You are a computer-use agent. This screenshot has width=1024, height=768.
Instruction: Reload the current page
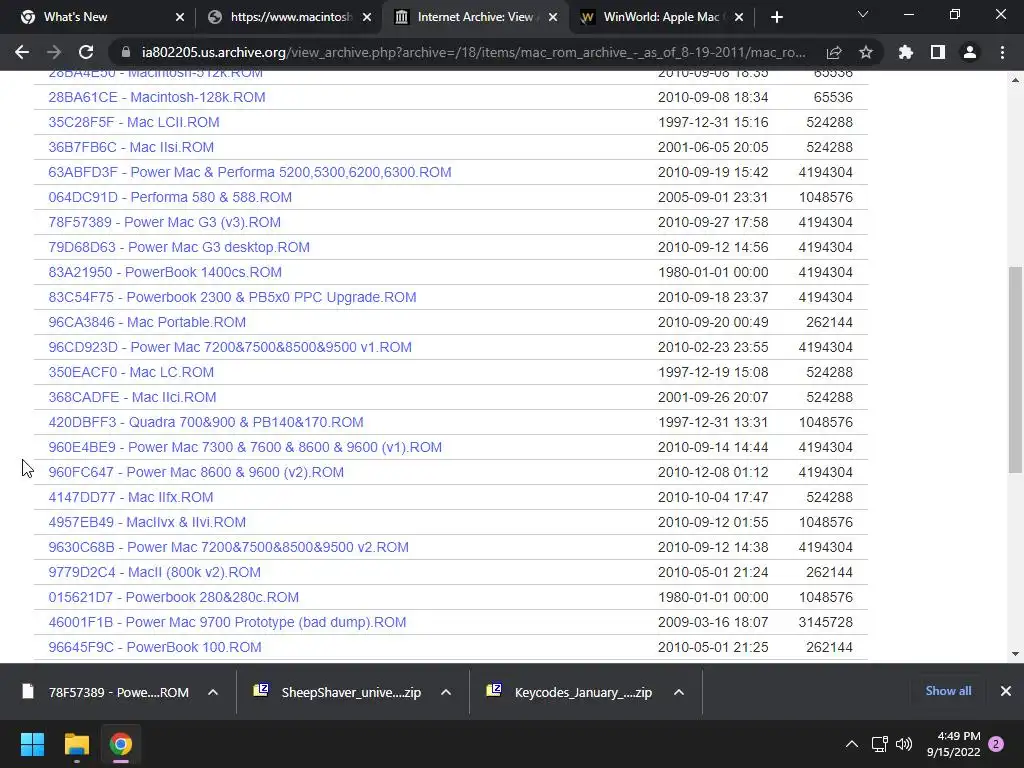86,52
